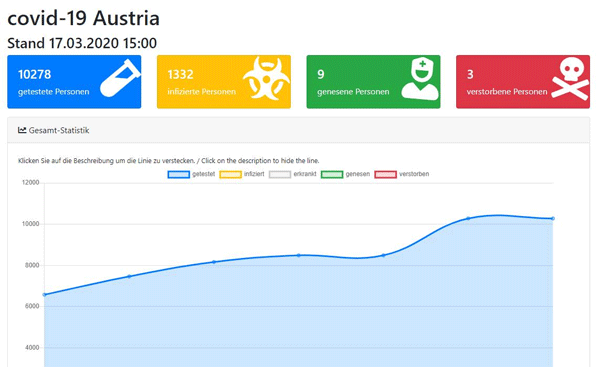Click the biohazard icon in yellow card
Viewport: 600px width, 367px height.
pyautogui.click(x=266, y=78)
